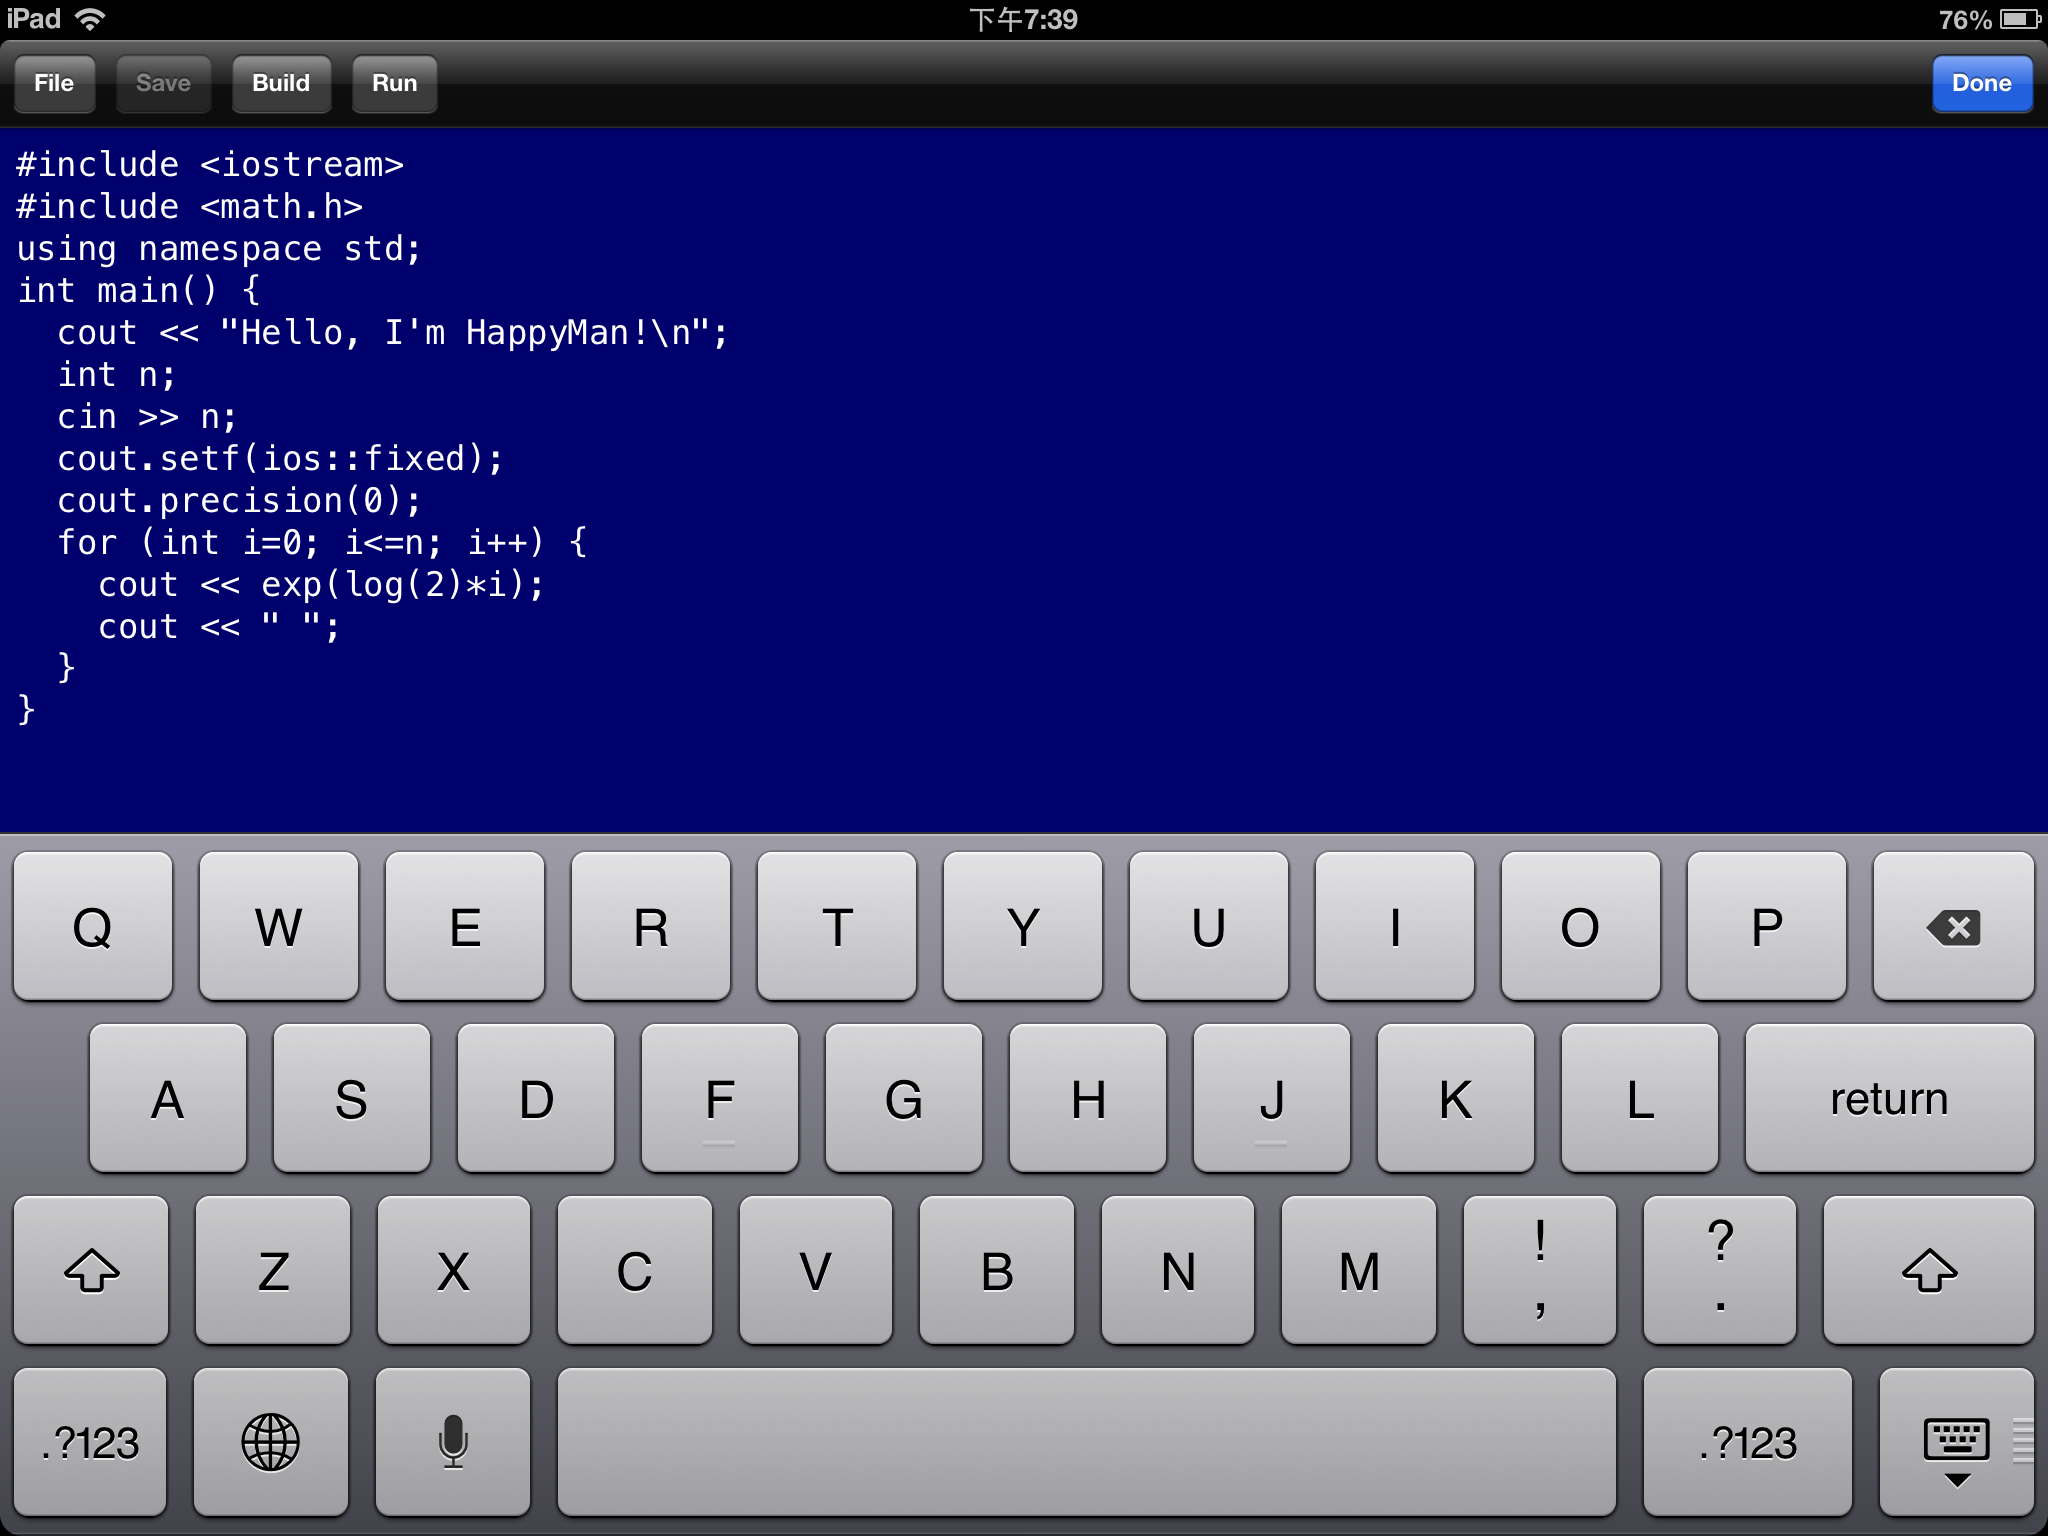The height and width of the screenshot is (1536, 2048).
Task: Open the File menu
Action: [x=54, y=84]
